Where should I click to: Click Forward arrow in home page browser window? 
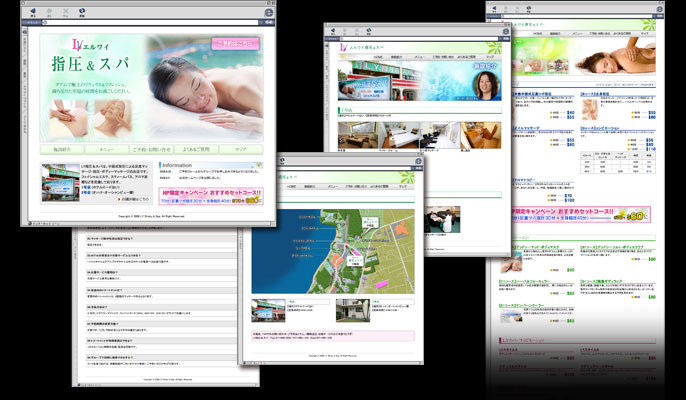pyautogui.click(x=49, y=11)
